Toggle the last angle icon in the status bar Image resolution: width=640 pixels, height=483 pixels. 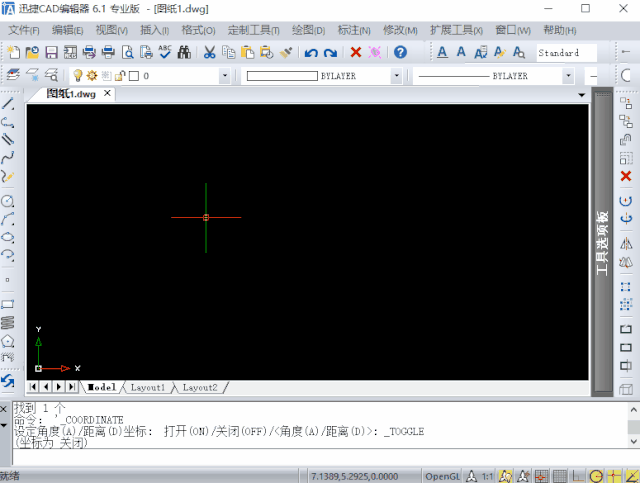pyautogui.click(x=632, y=476)
